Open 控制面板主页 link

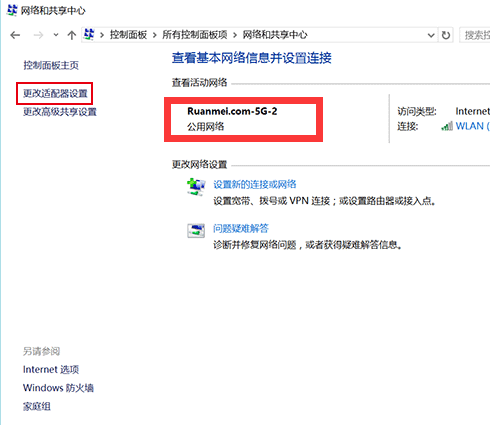51,65
